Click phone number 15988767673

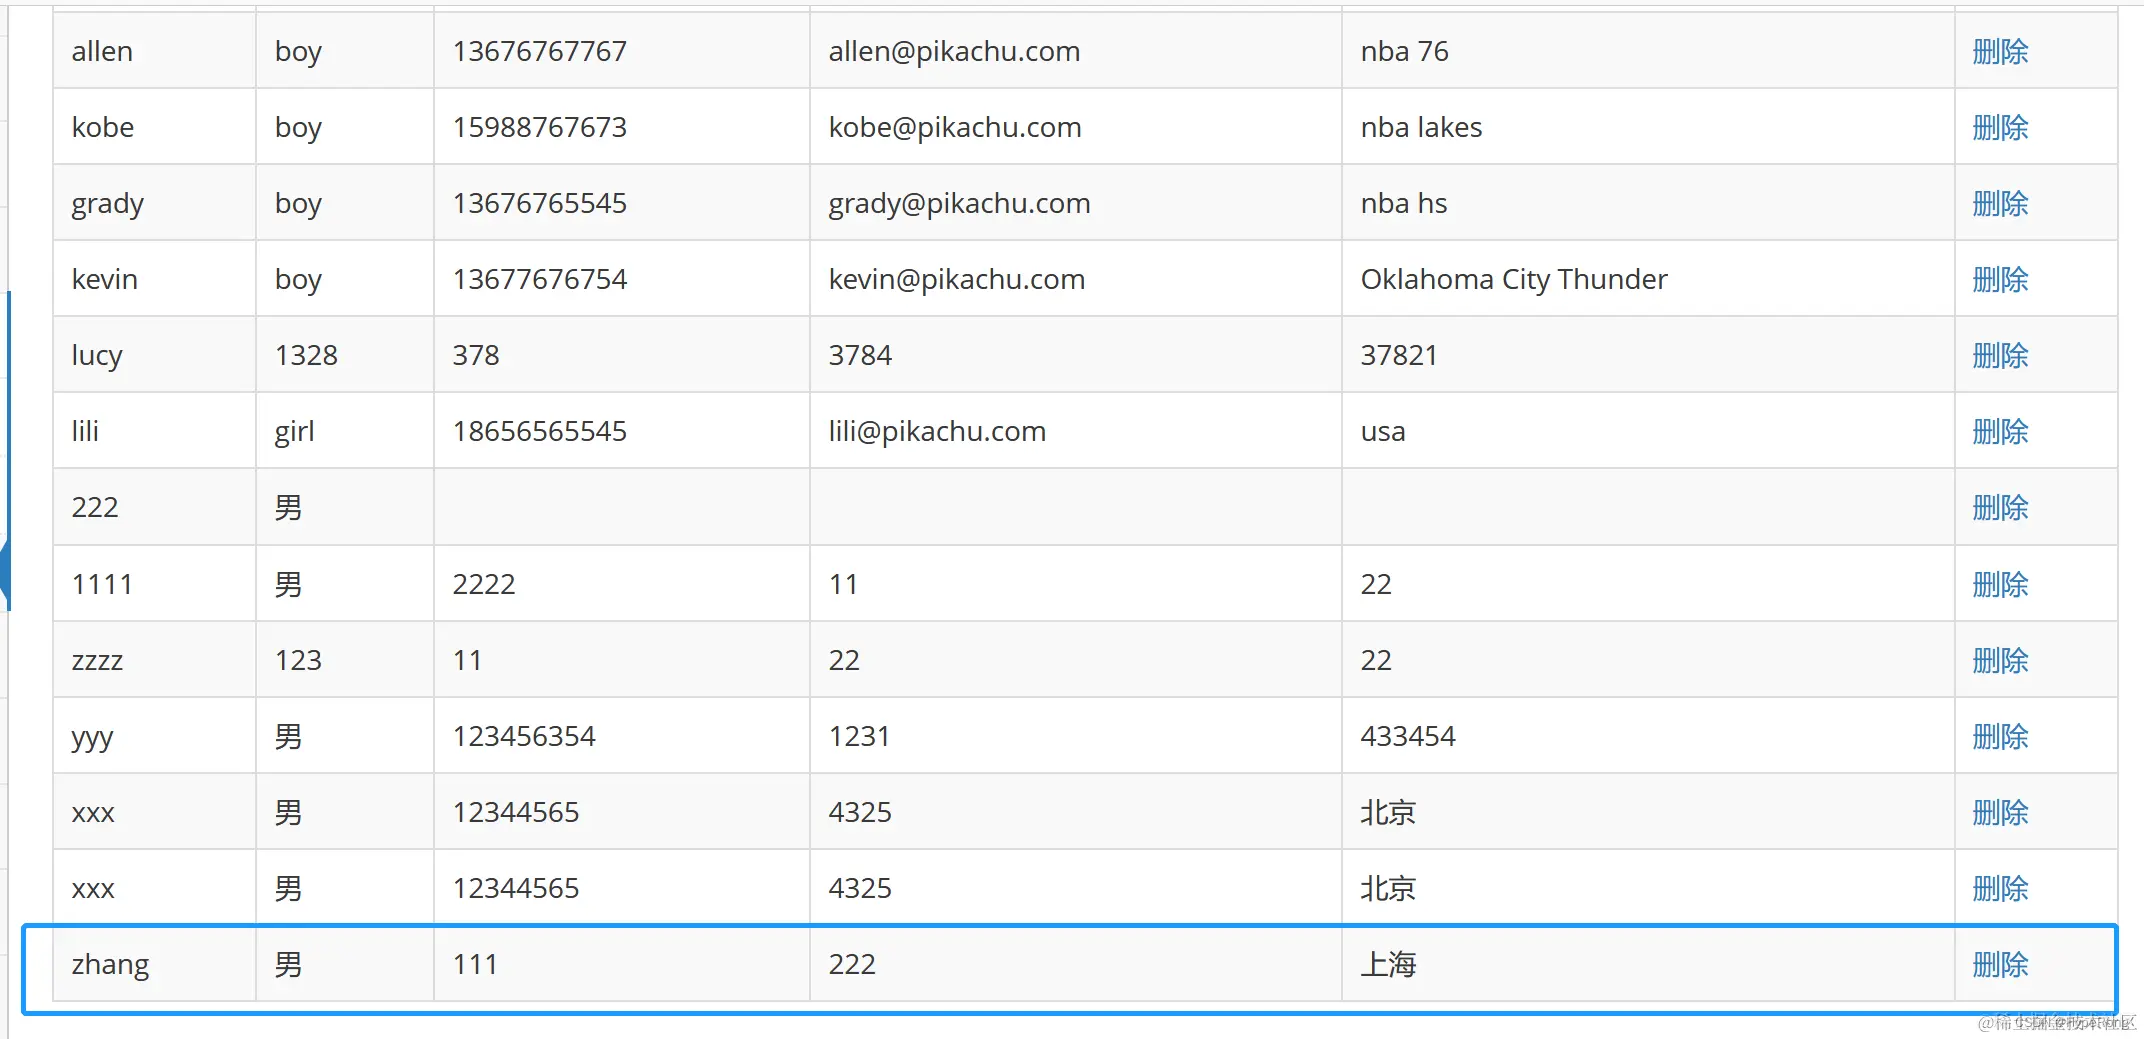click(x=539, y=127)
